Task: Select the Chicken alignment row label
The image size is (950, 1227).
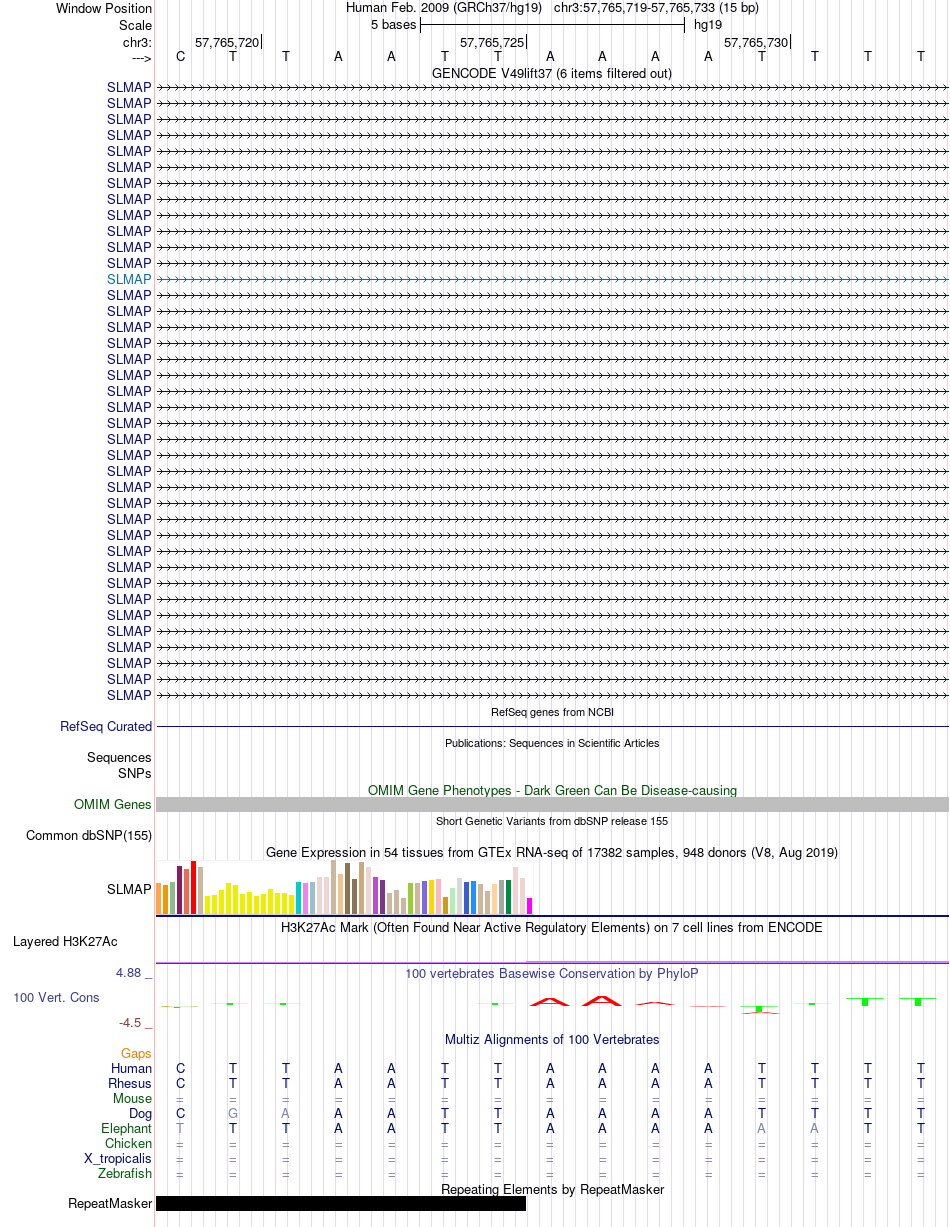Action: pos(128,1144)
